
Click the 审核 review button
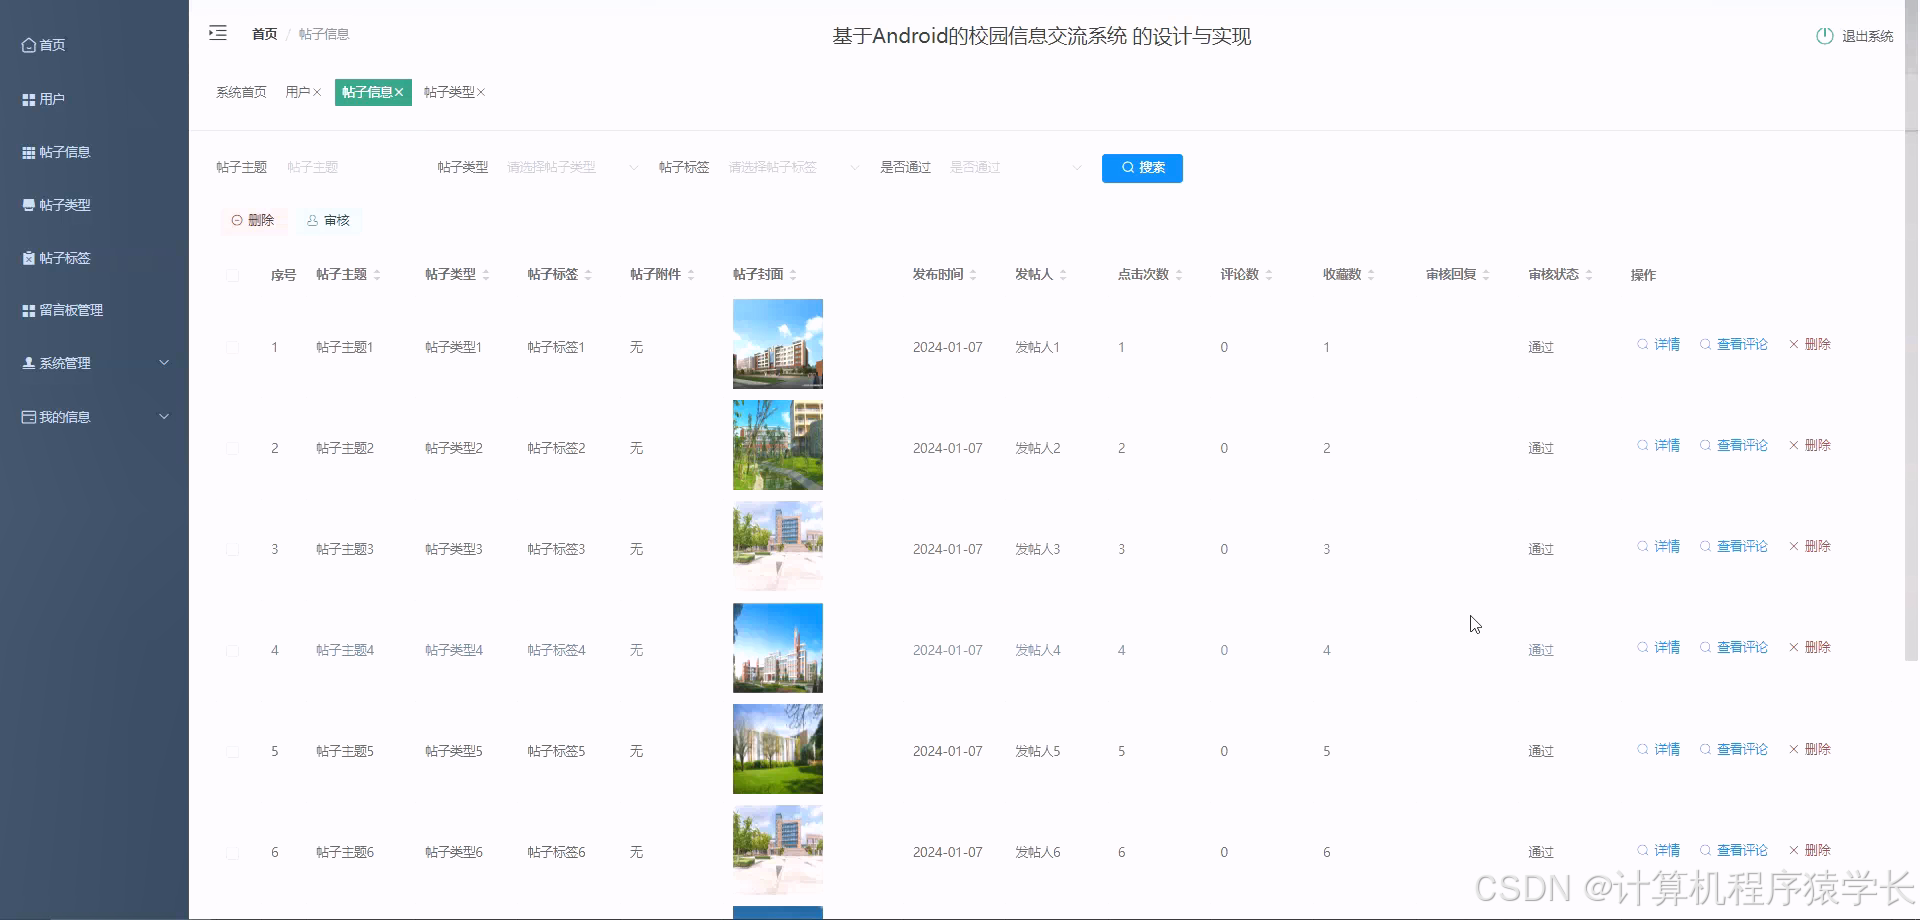tap(329, 220)
